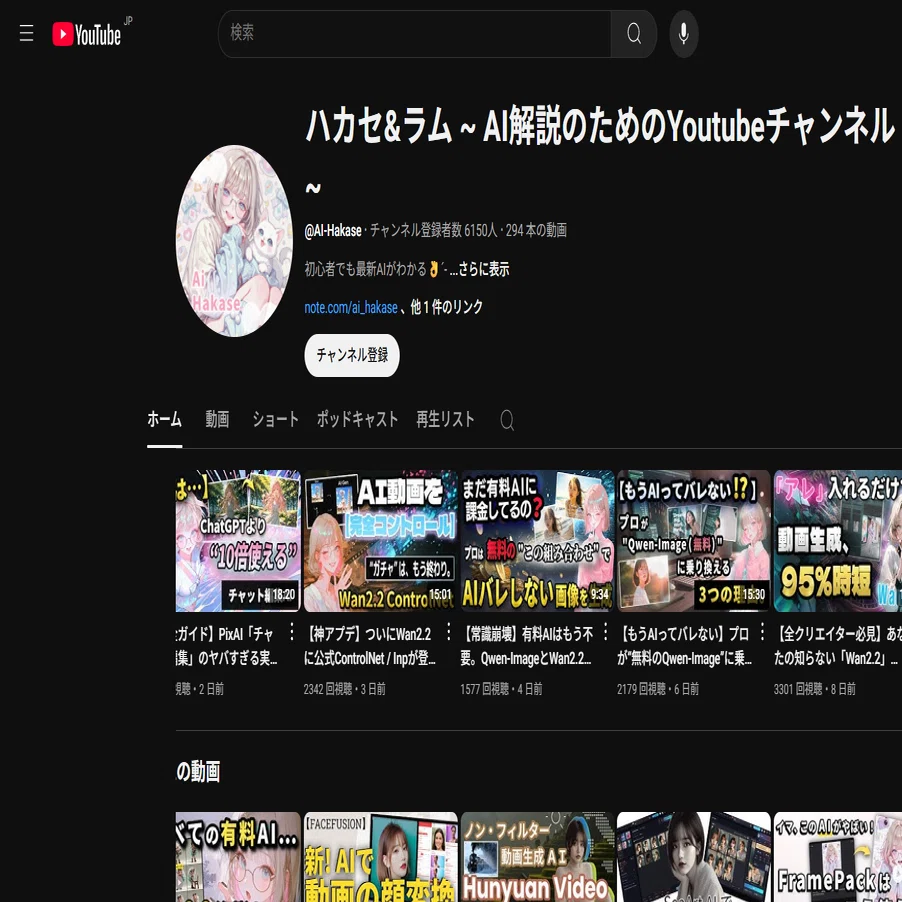Screen dimensions: 902x902
Task: Open the FACEFUSION 新!AIで thumbnail
Action: point(380,857)
